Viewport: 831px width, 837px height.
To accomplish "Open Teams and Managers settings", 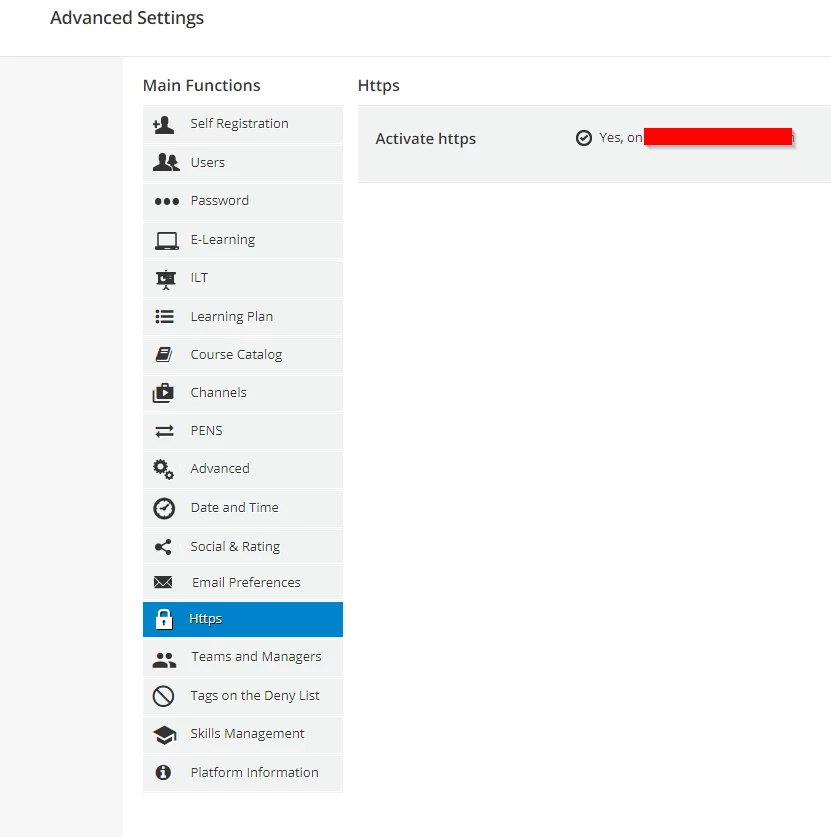I will tap(256, 657).
